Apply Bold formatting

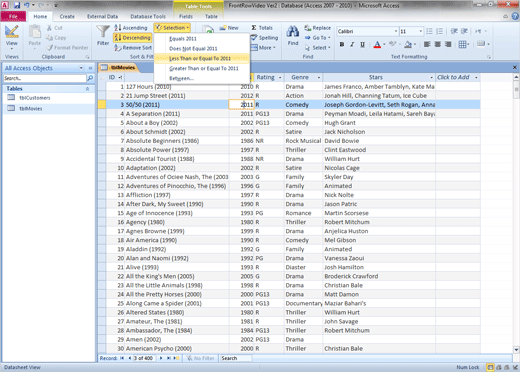pos(342,44)
